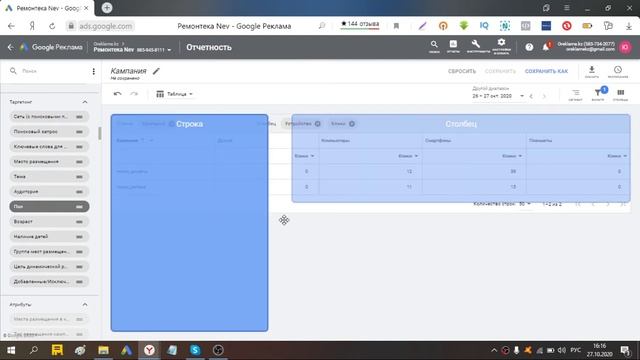Open Clicks column dropdown under Tablets
The image size is (640, 360).
coord(617,156)
